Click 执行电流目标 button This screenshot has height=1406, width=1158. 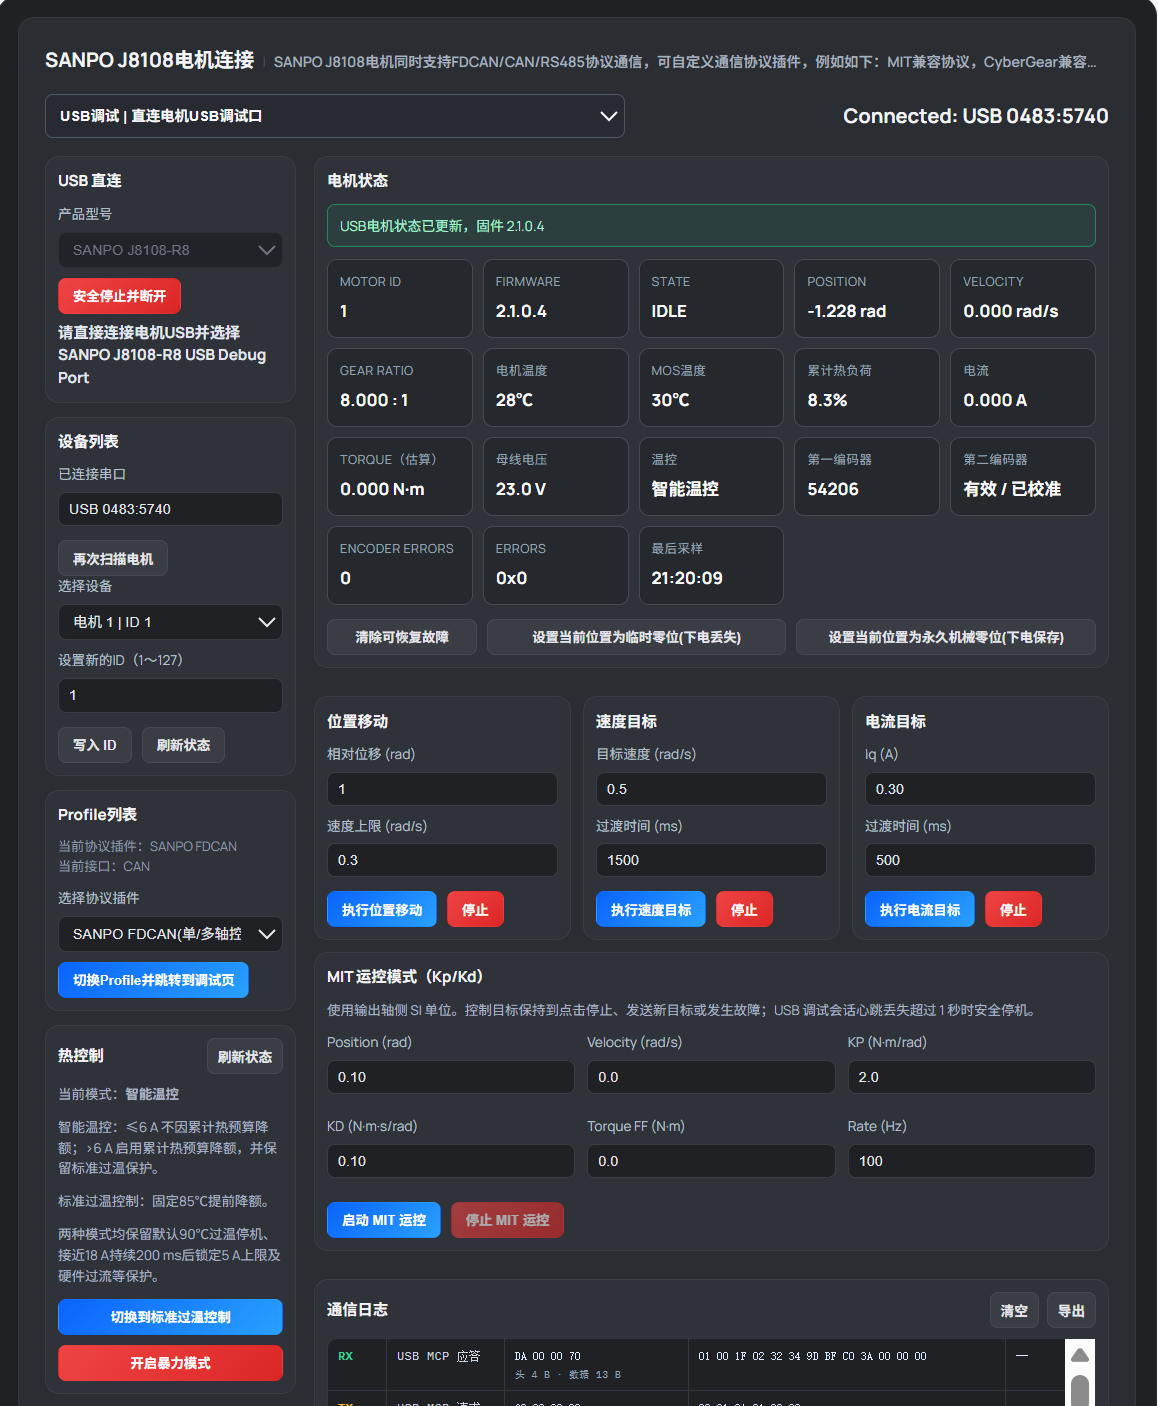[920, 909]
